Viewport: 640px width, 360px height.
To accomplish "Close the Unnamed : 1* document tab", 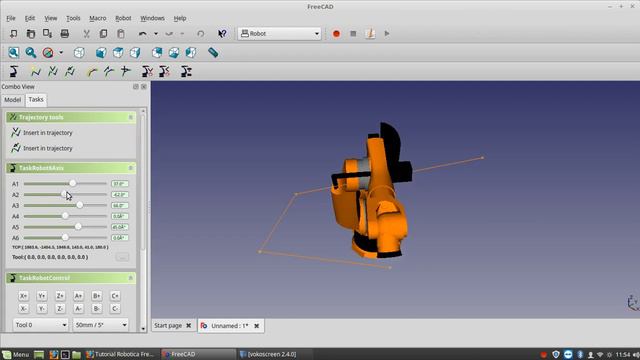I will tap(257, 326).
